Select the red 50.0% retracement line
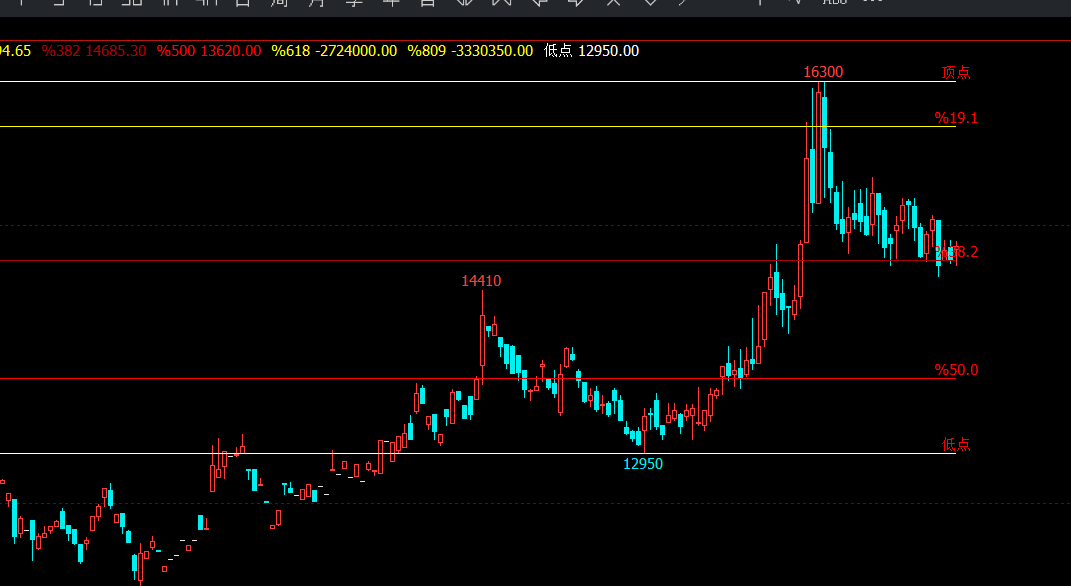Image resolution: width=1071 pixels, height=586 pixels. (477, 378)
